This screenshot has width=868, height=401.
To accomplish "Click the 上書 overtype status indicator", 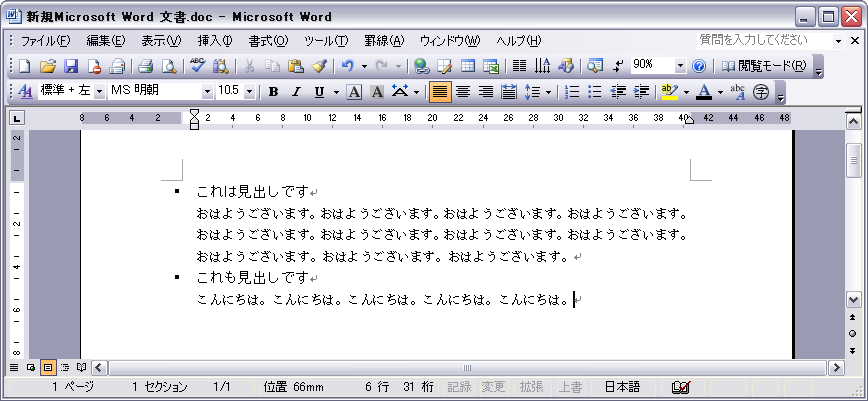I will point(570,387).
